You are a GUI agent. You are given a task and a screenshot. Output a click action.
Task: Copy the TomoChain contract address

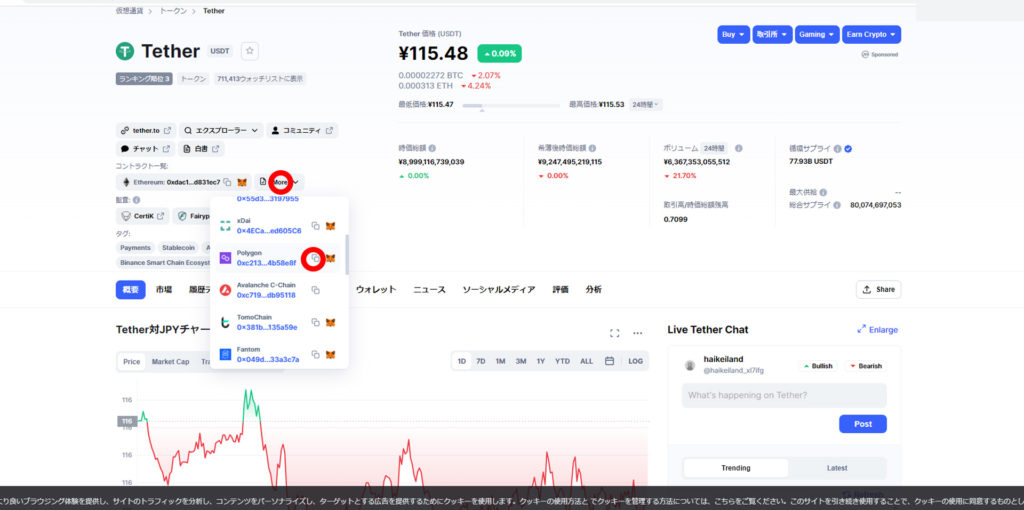(315, 322)
